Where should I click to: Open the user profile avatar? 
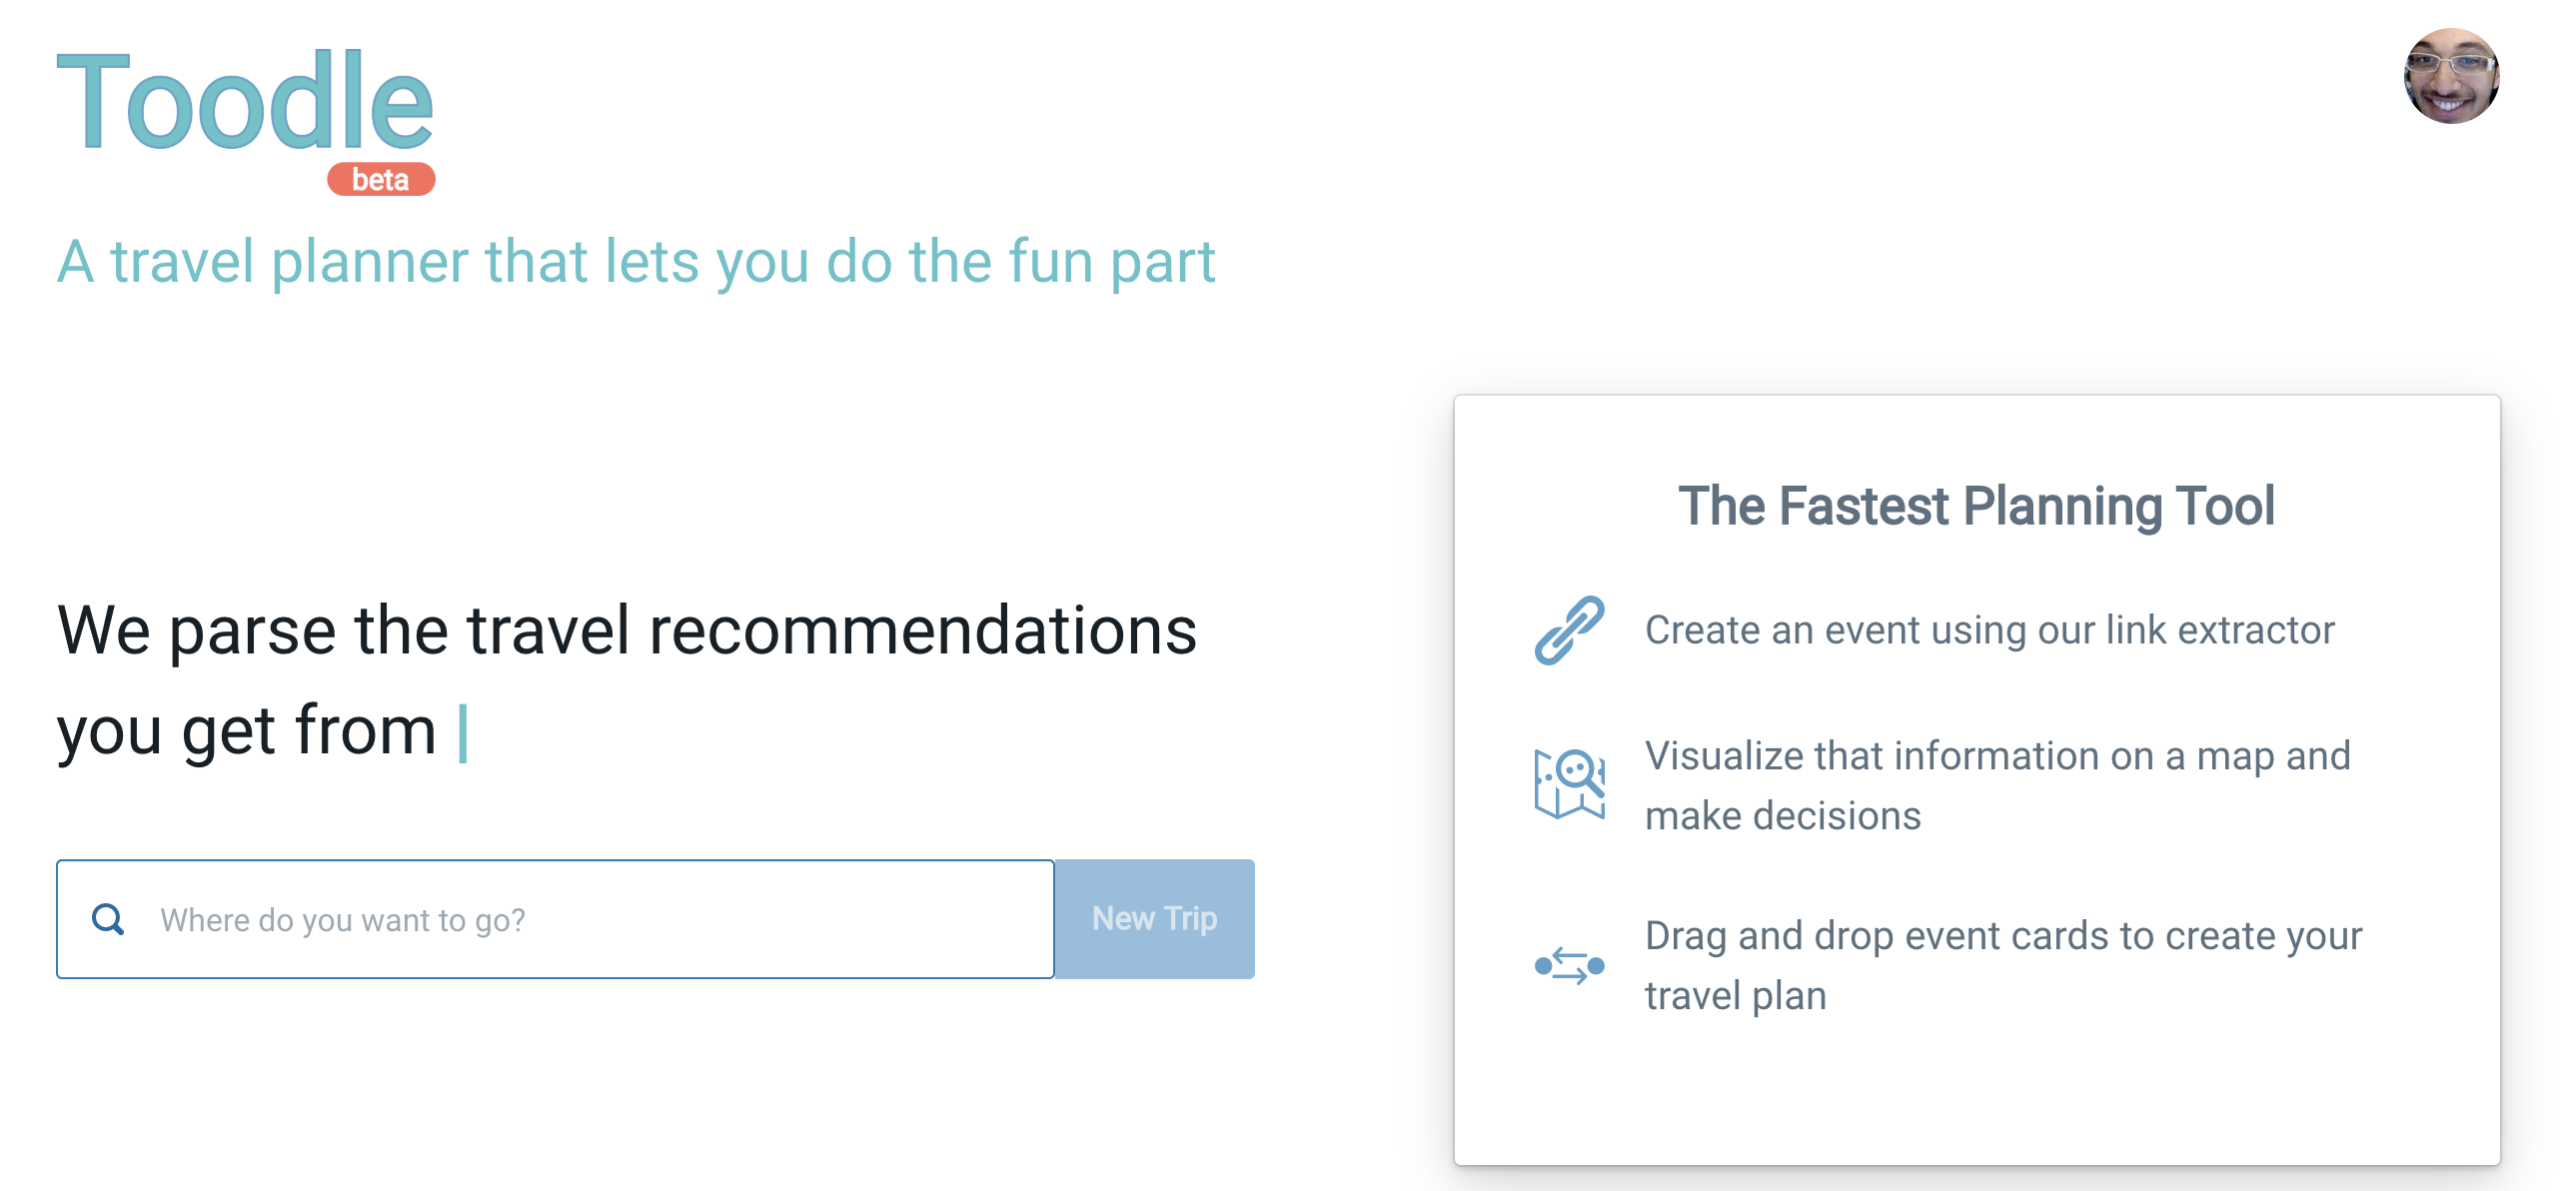2451,75
